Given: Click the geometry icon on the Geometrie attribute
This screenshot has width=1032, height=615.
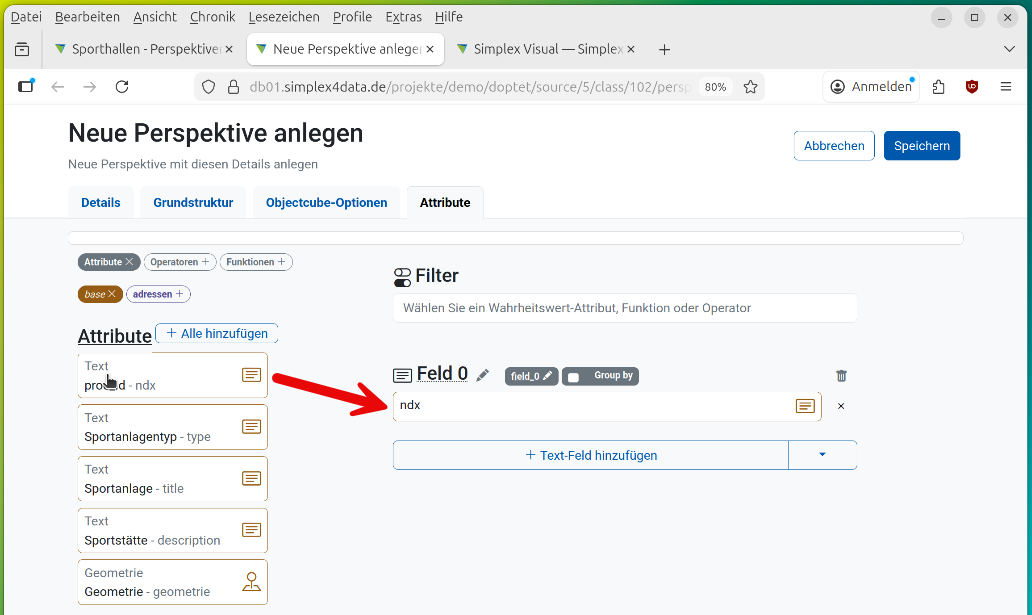Looking at the screenshot, I should (251, 582).
